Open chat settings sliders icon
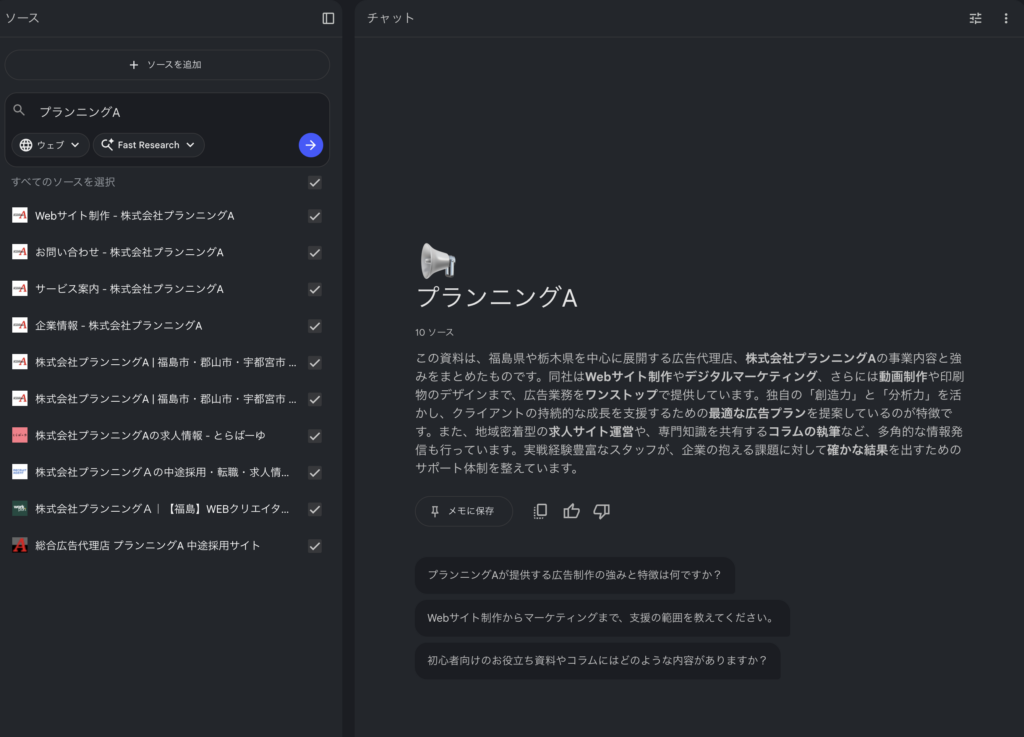 coord(975,18)
